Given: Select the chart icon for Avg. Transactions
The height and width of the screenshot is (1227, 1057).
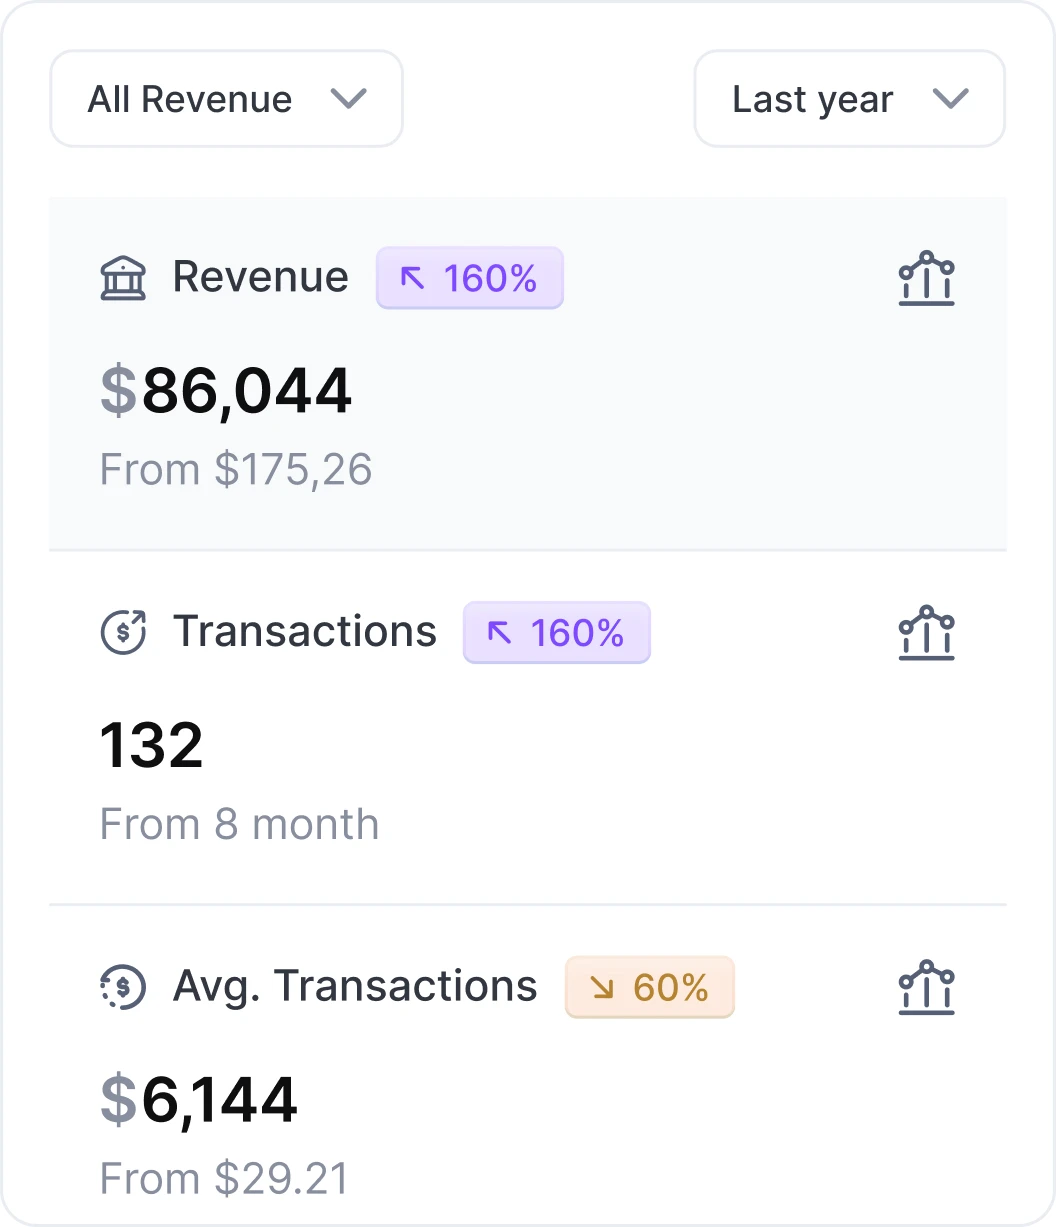Looking at the screenshot, I should coord(926,987).
